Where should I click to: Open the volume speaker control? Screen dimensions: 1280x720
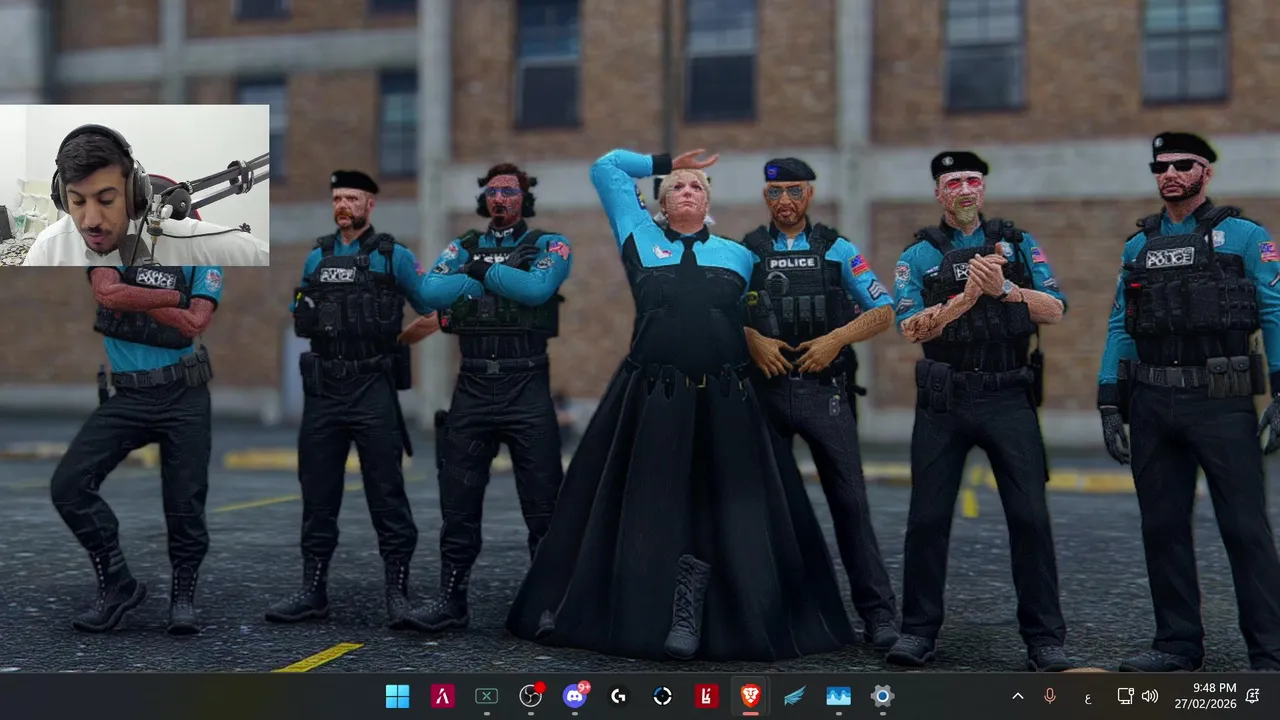coord(1150,696)
